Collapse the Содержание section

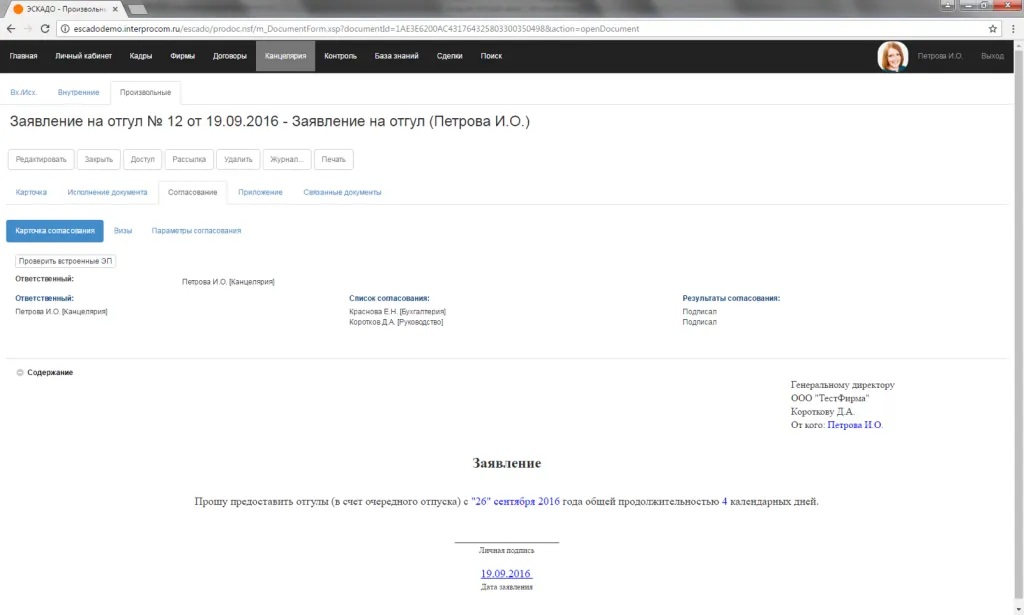tap(20, 373)
